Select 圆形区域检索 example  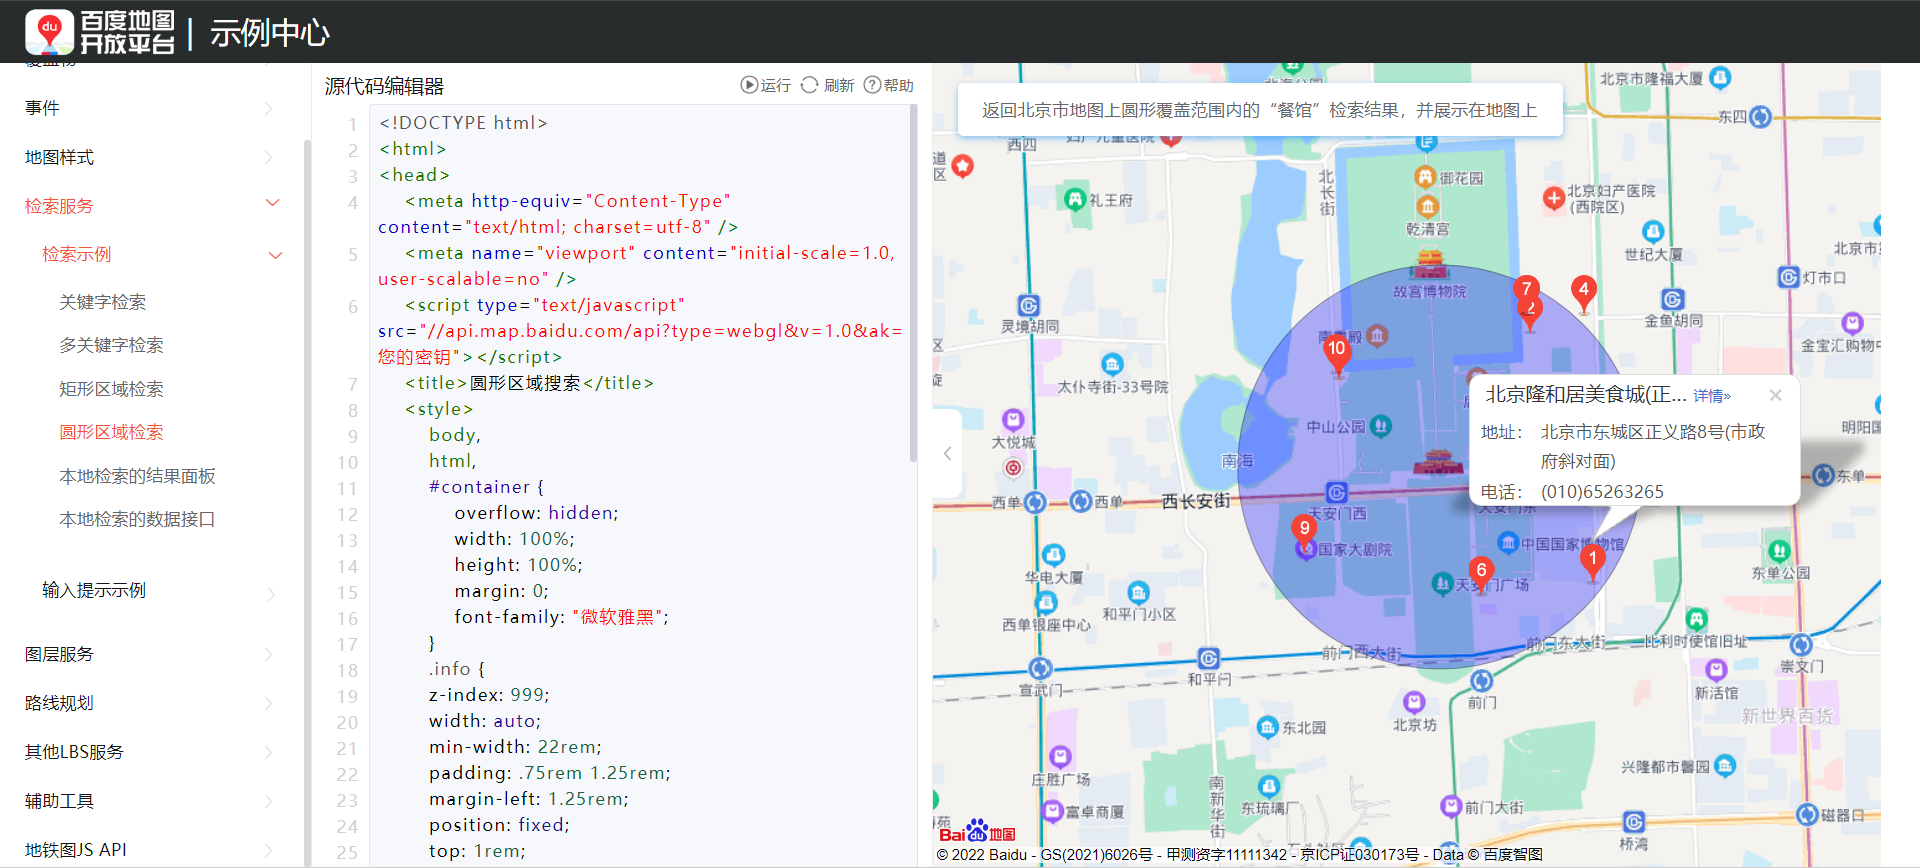click(111, 432)
